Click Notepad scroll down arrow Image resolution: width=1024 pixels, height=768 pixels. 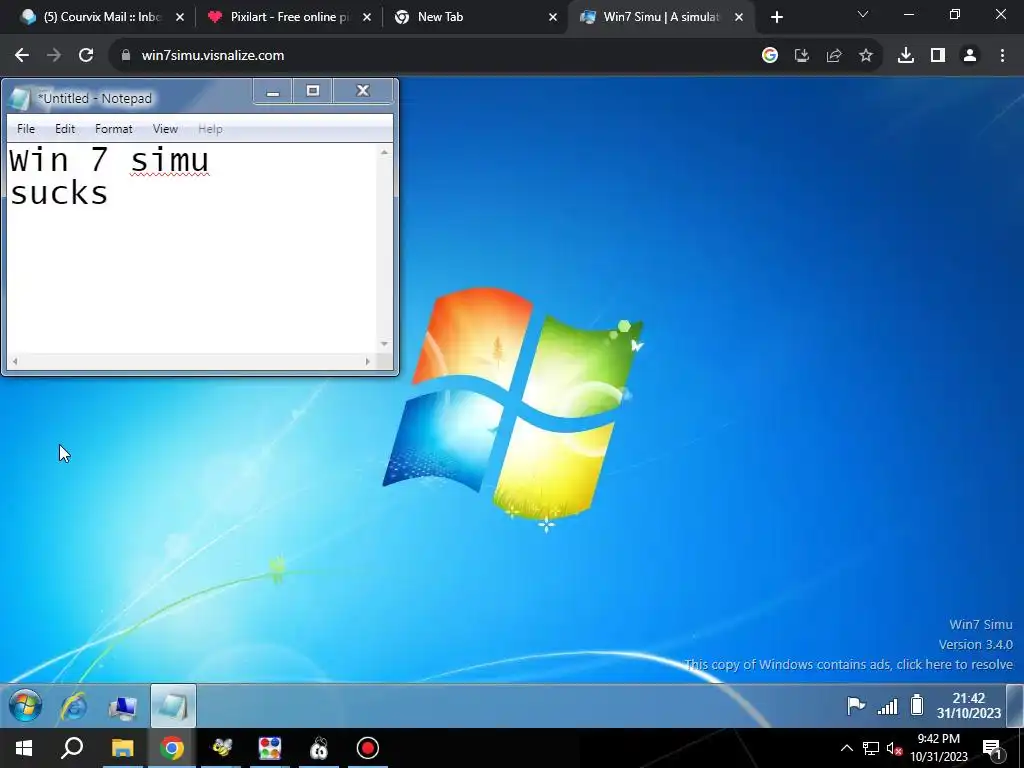click(x=384, y=344)
